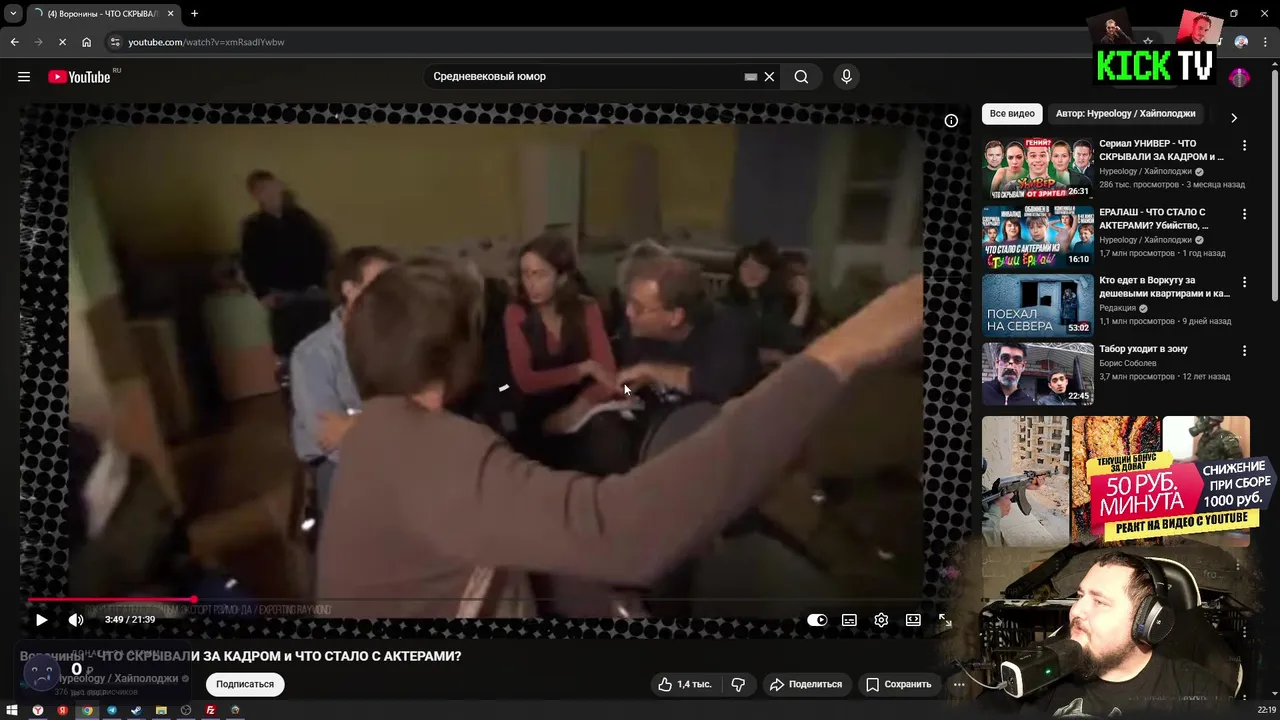Stop page loading button
The width and height of the screenshot is (1280, 720).
(x=62, y=42)
